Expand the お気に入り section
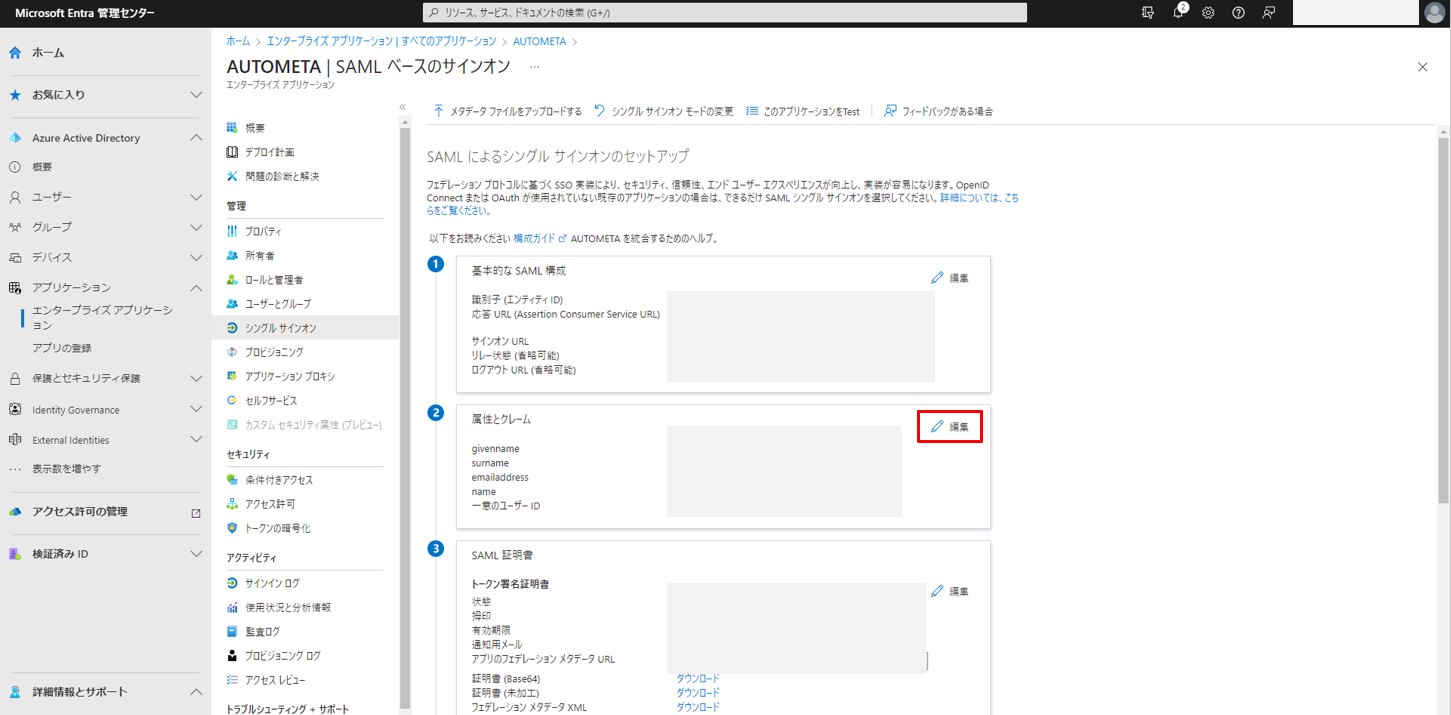 (196, 95)
